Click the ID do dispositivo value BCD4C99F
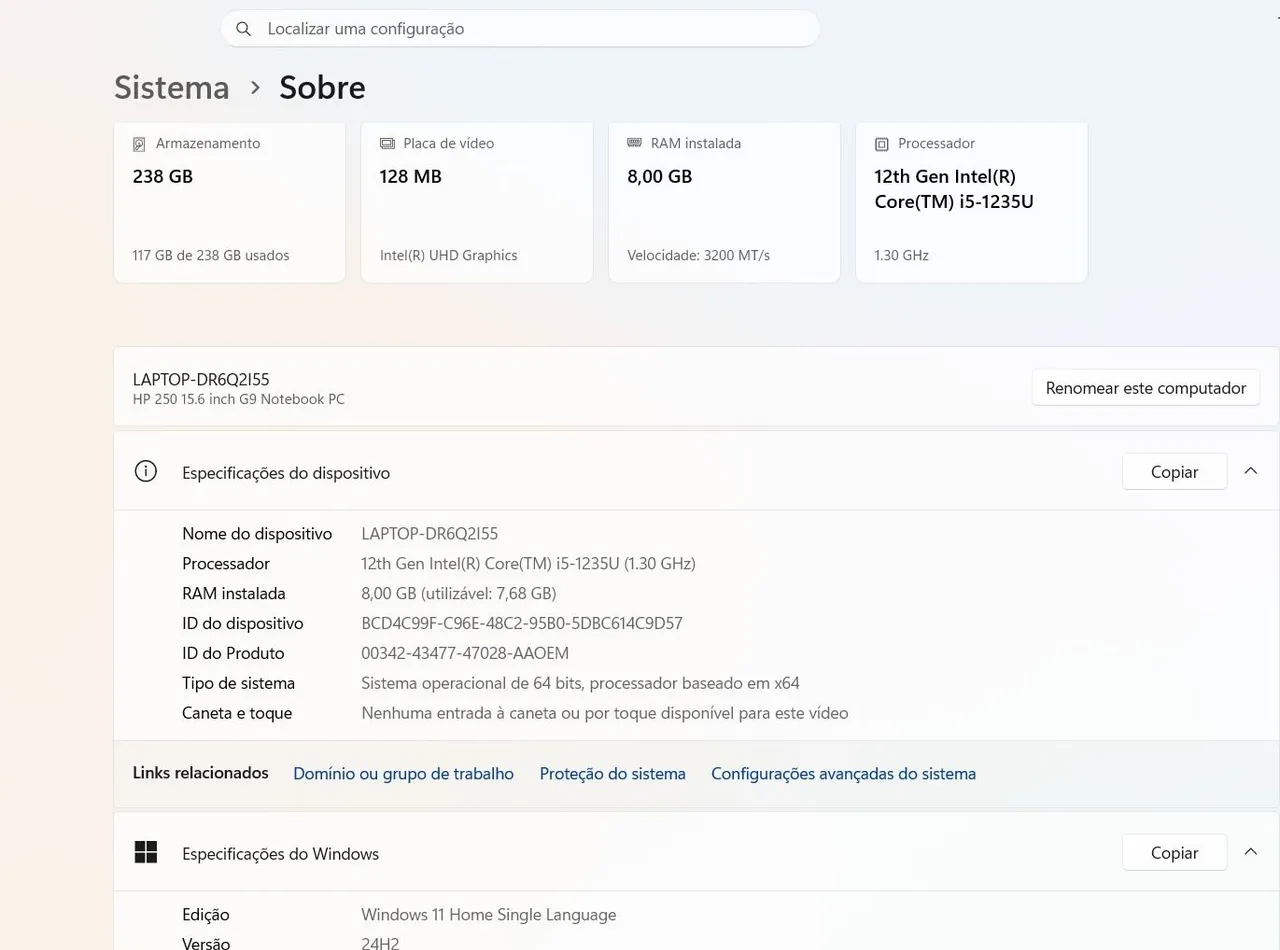1280x950 pixels. pyautogui.click(x=522, y=624)
